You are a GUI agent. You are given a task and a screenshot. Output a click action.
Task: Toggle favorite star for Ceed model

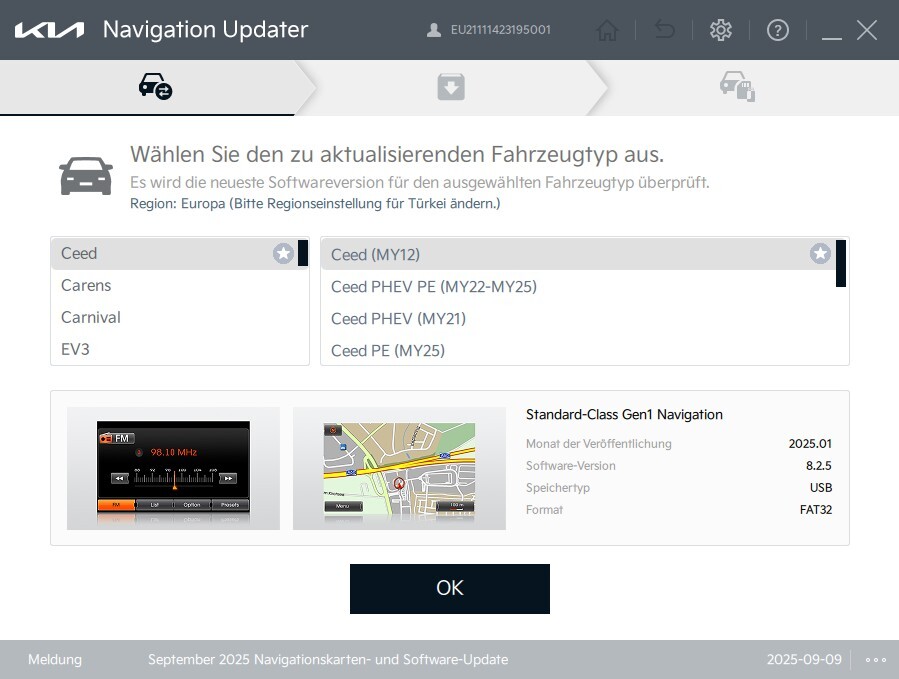pyautogui.click(x=283, y=254)
